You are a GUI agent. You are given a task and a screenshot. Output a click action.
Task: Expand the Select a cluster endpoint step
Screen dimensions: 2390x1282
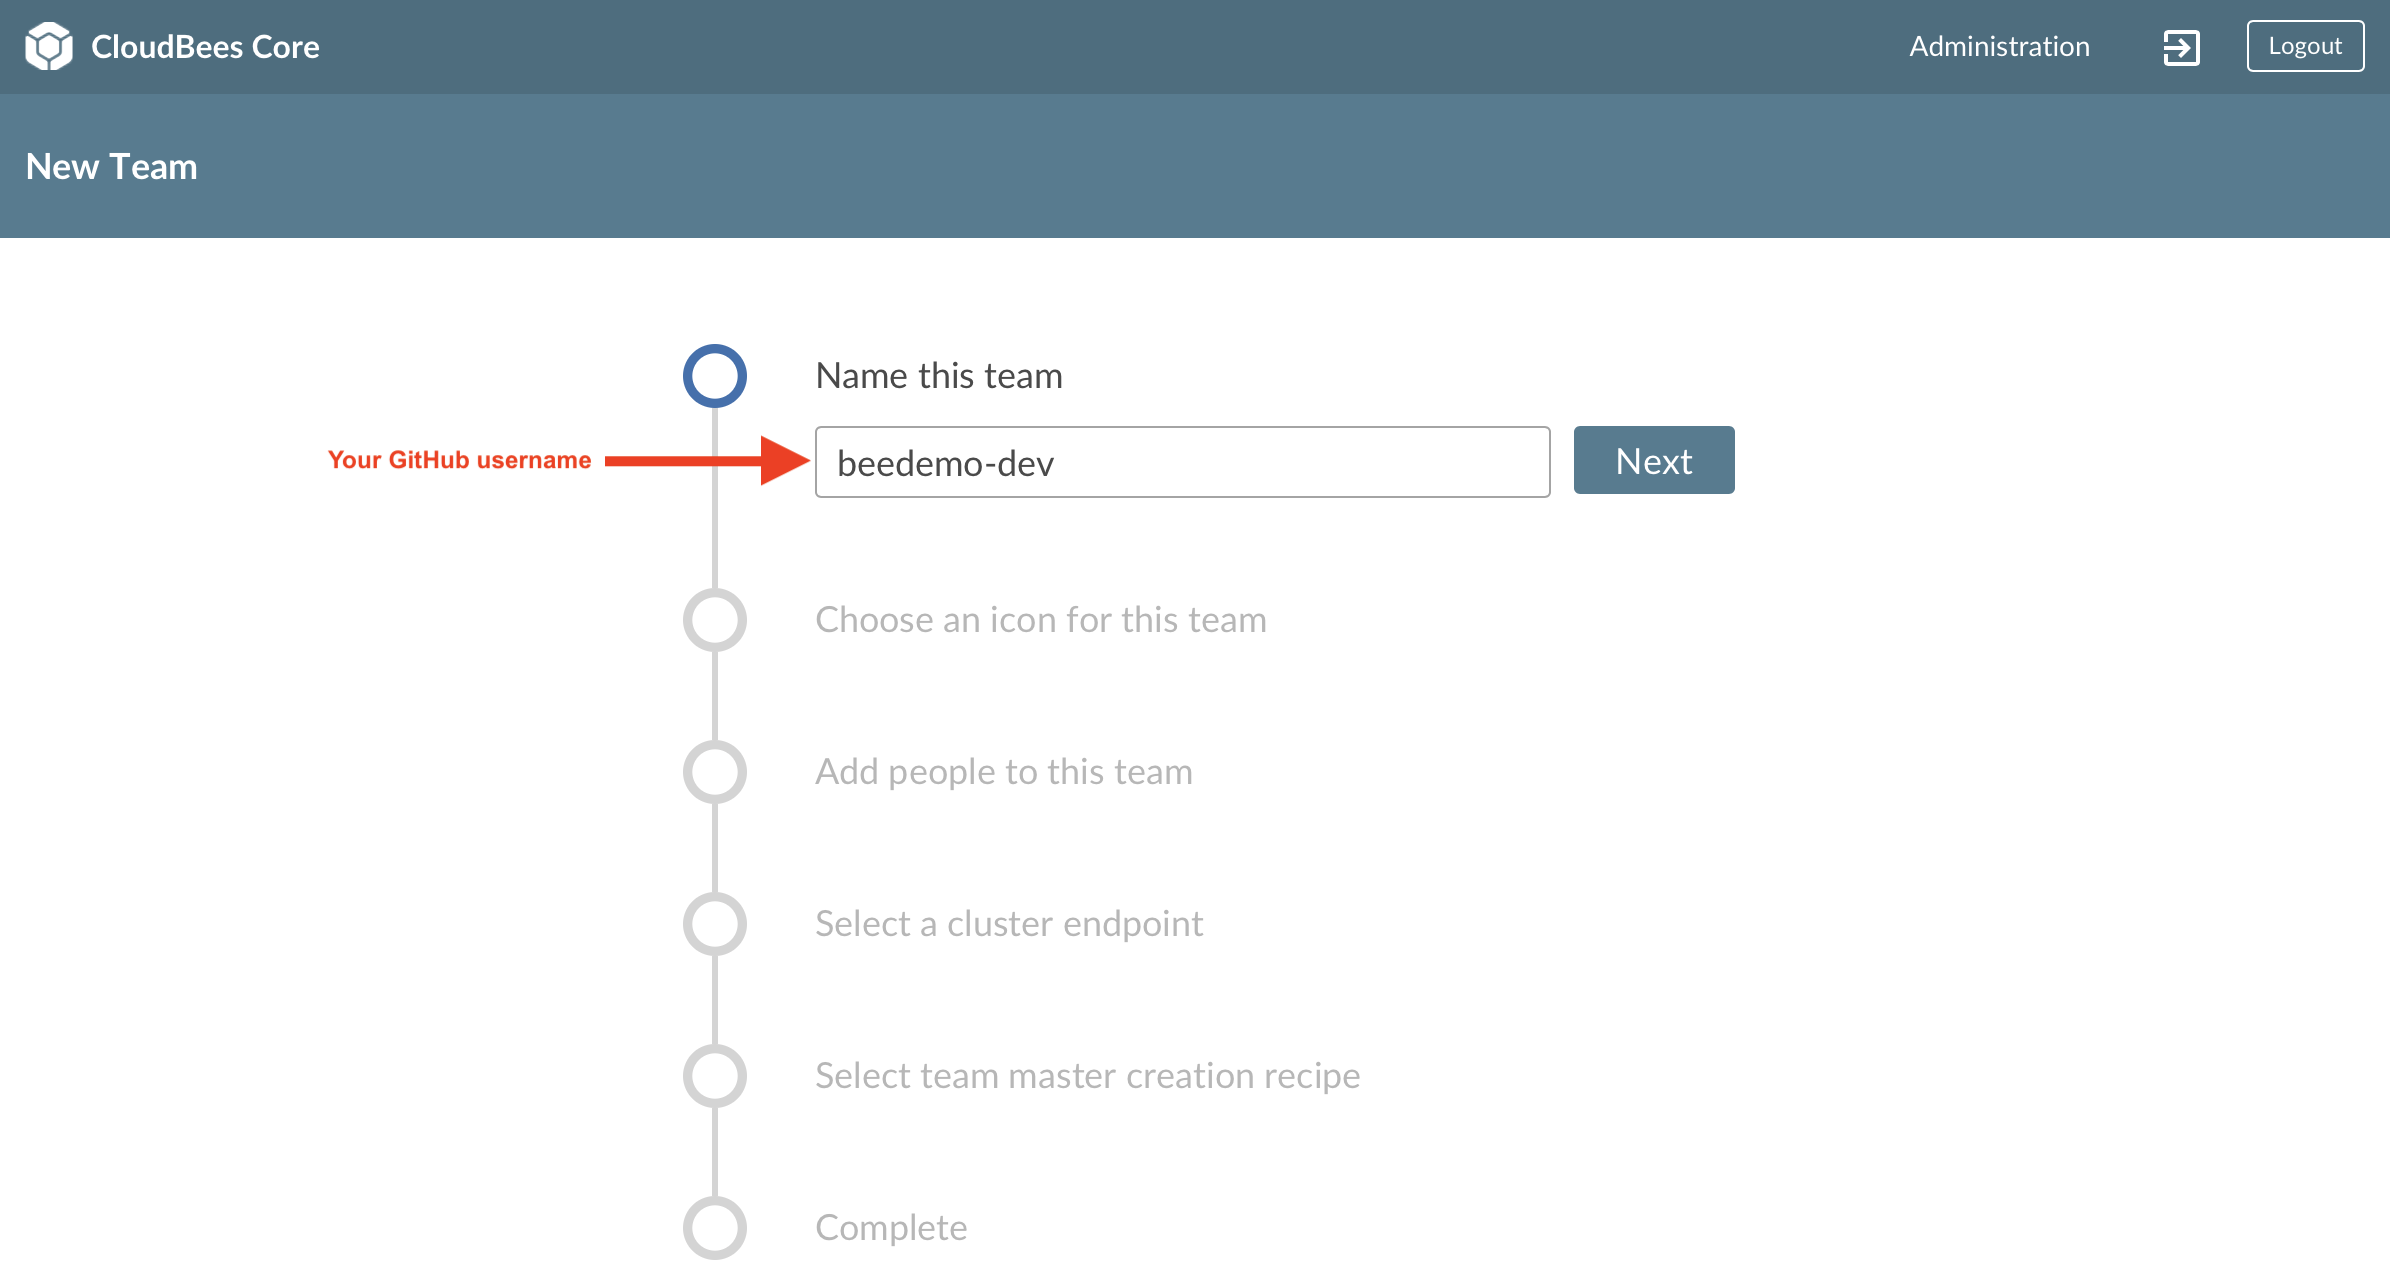coord(1009,924)
